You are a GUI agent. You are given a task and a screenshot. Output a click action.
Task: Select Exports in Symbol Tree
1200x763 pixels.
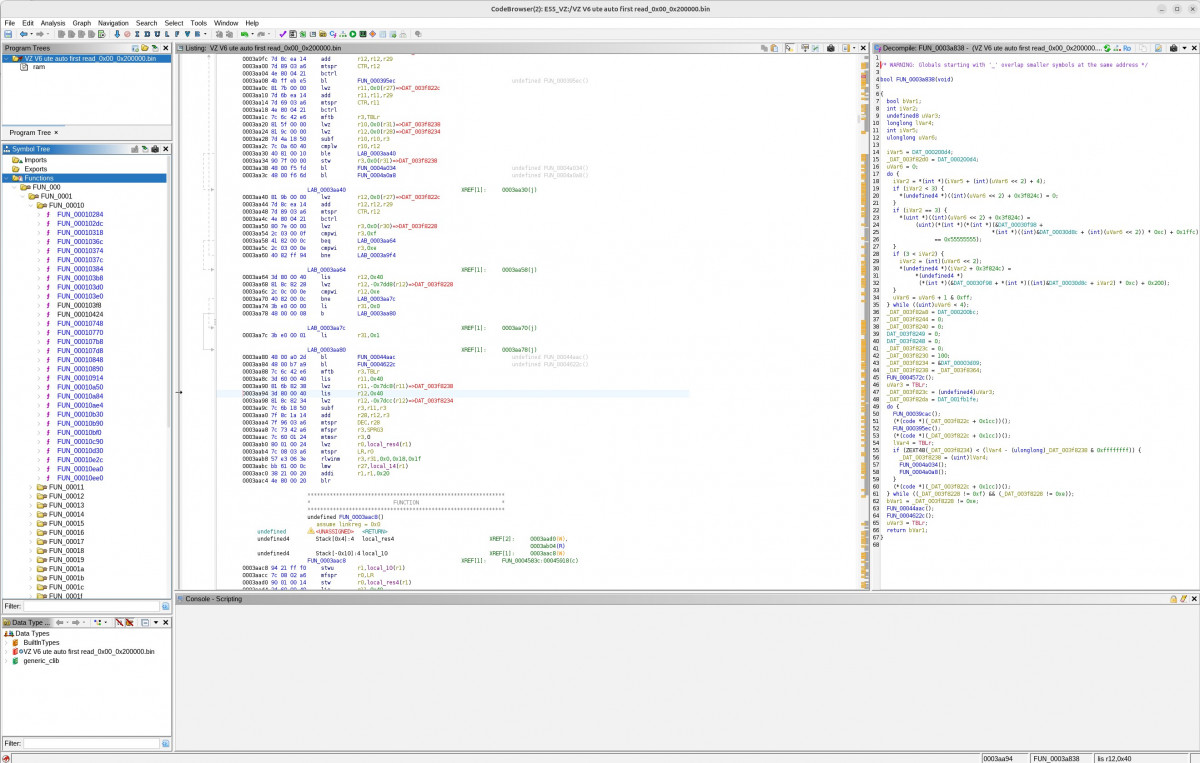[34, 169]
